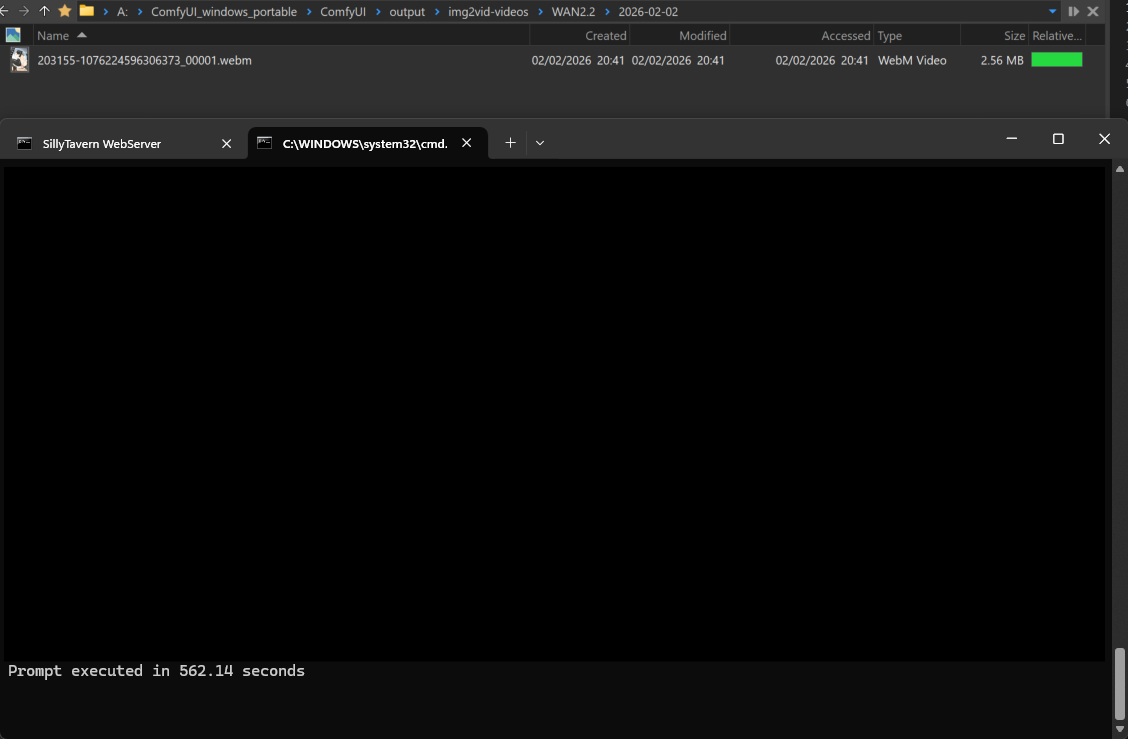Expand chevron after ComfyUI_windows_portable

point(308,12)
